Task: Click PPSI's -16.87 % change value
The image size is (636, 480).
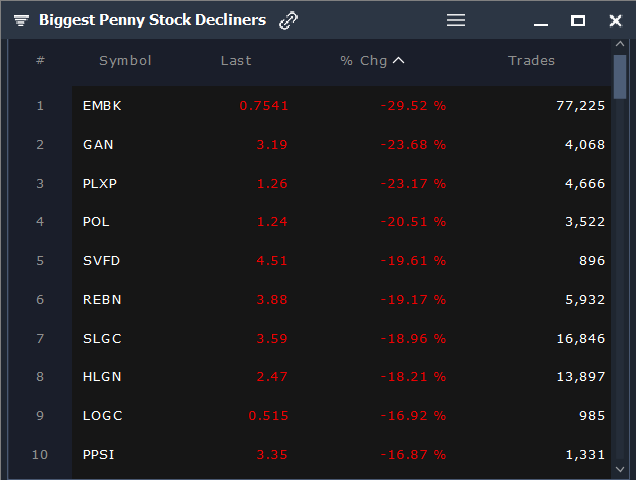Action: pyautogui.click(x=413, y=455)
